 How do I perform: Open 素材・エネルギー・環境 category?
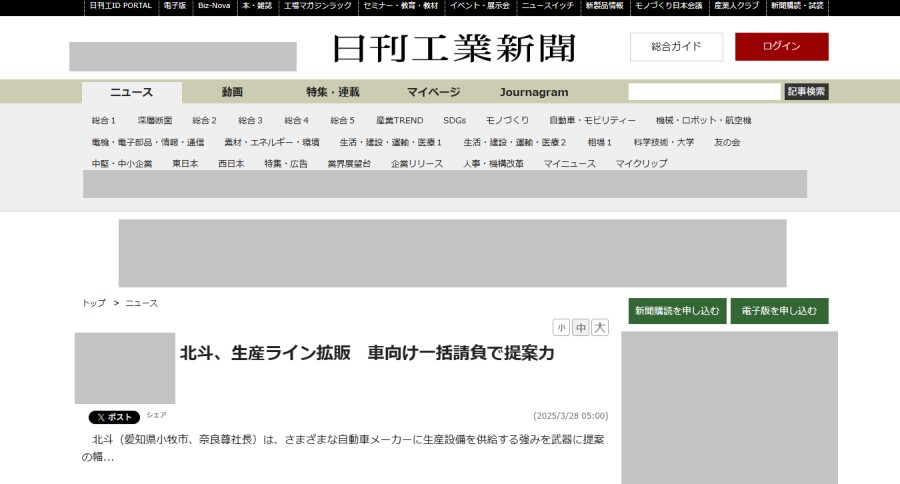[x=272, y=142]
